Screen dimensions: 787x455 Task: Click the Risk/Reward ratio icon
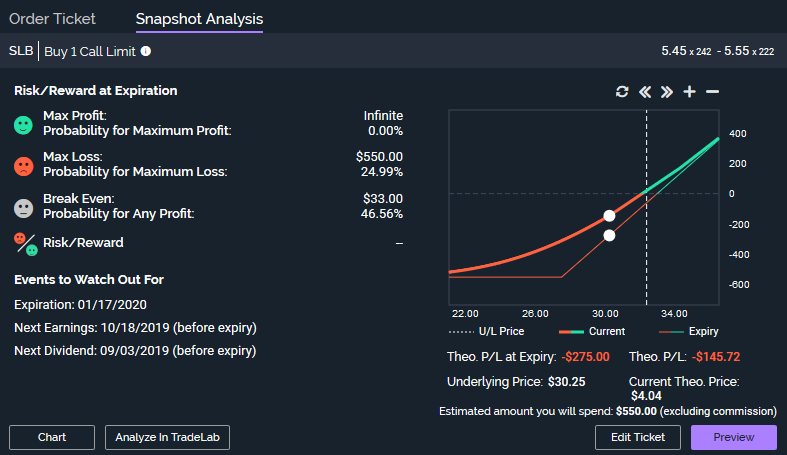pyautogui.click(x=25, y=242)
